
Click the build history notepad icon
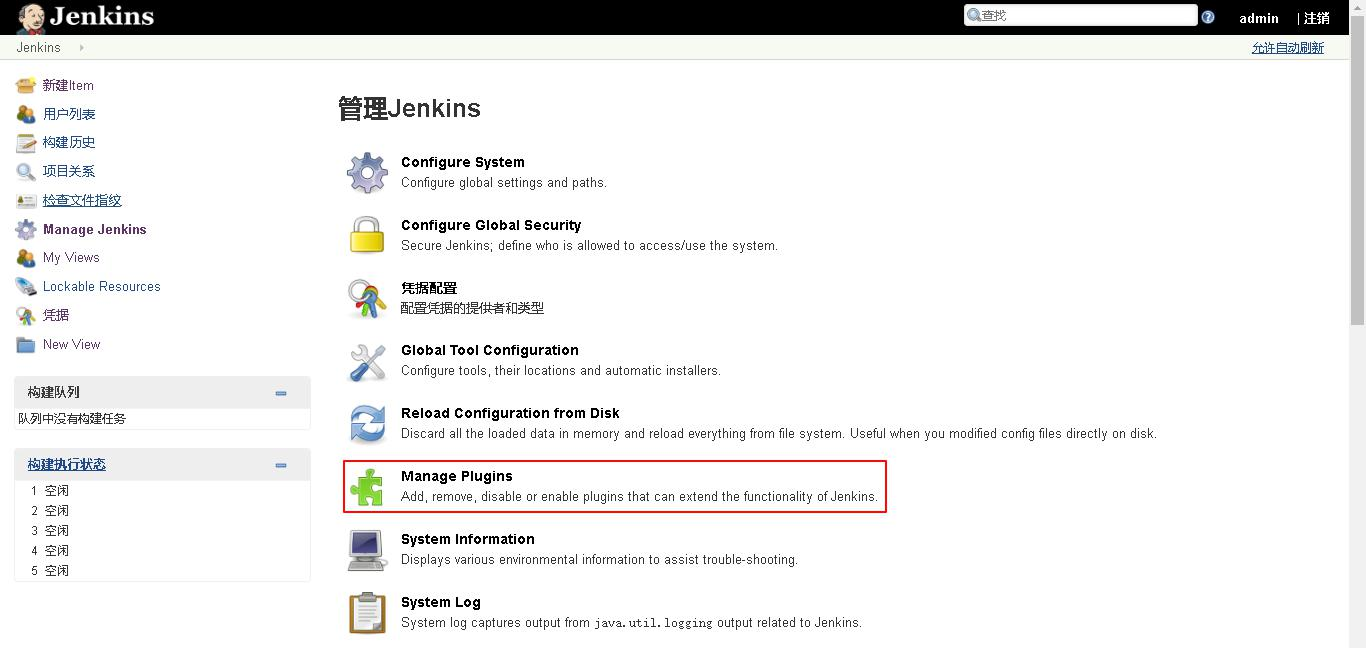point(26,142)
